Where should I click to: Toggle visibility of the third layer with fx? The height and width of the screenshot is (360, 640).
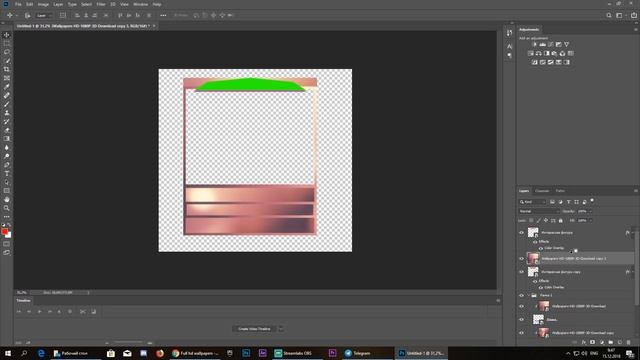pos(521,272)
